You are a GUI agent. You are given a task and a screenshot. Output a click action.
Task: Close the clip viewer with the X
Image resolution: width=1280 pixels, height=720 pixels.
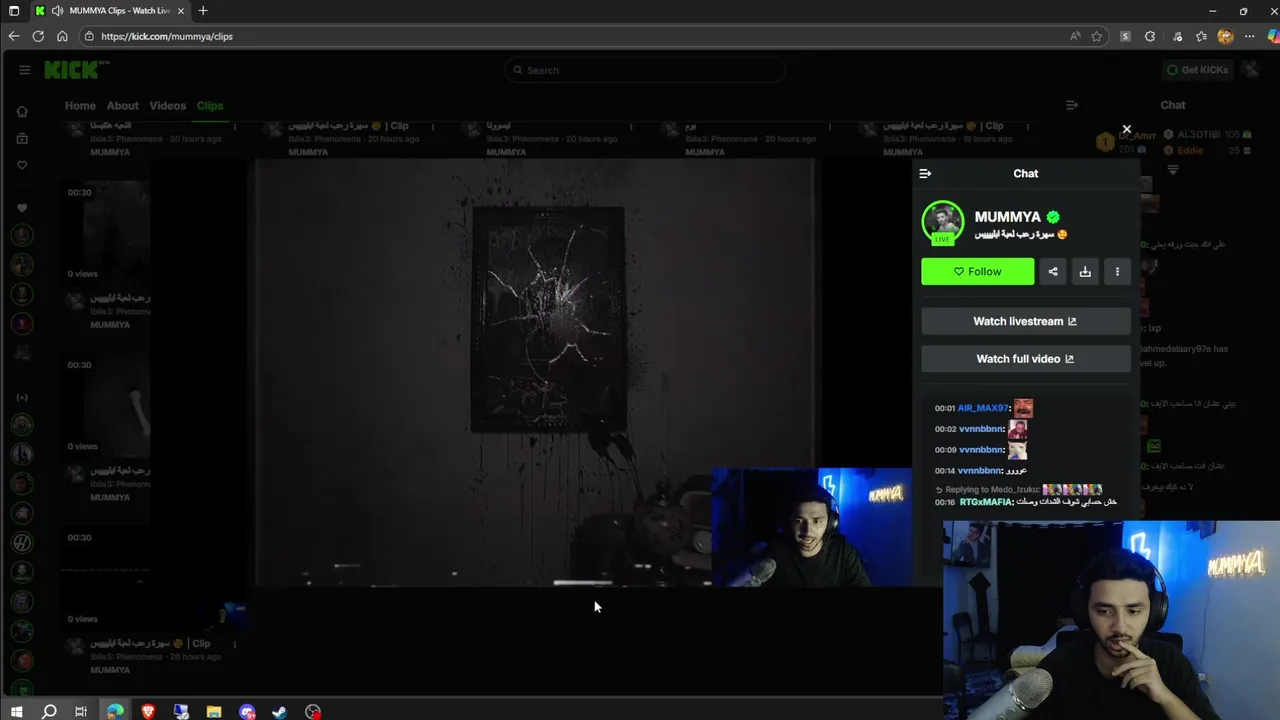(1127, 130)
